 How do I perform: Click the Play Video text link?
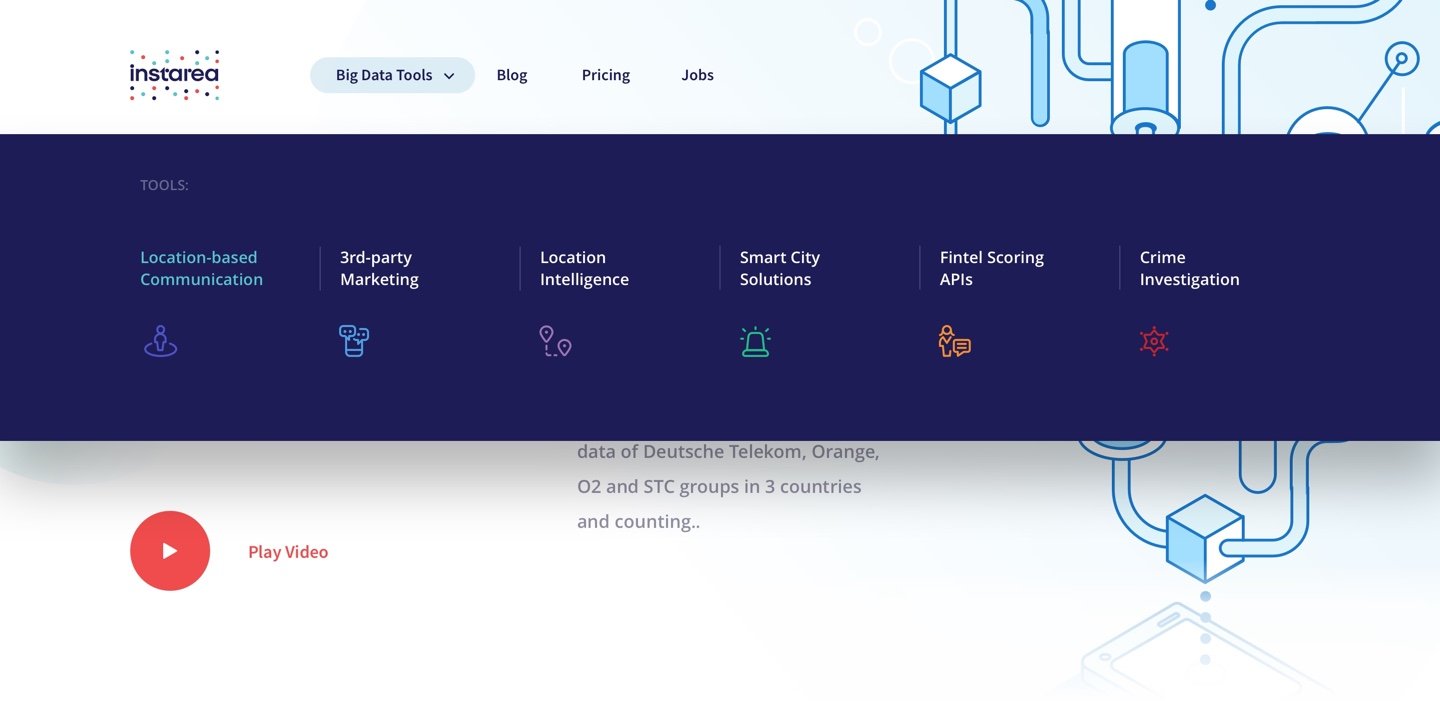click(288, 552)
